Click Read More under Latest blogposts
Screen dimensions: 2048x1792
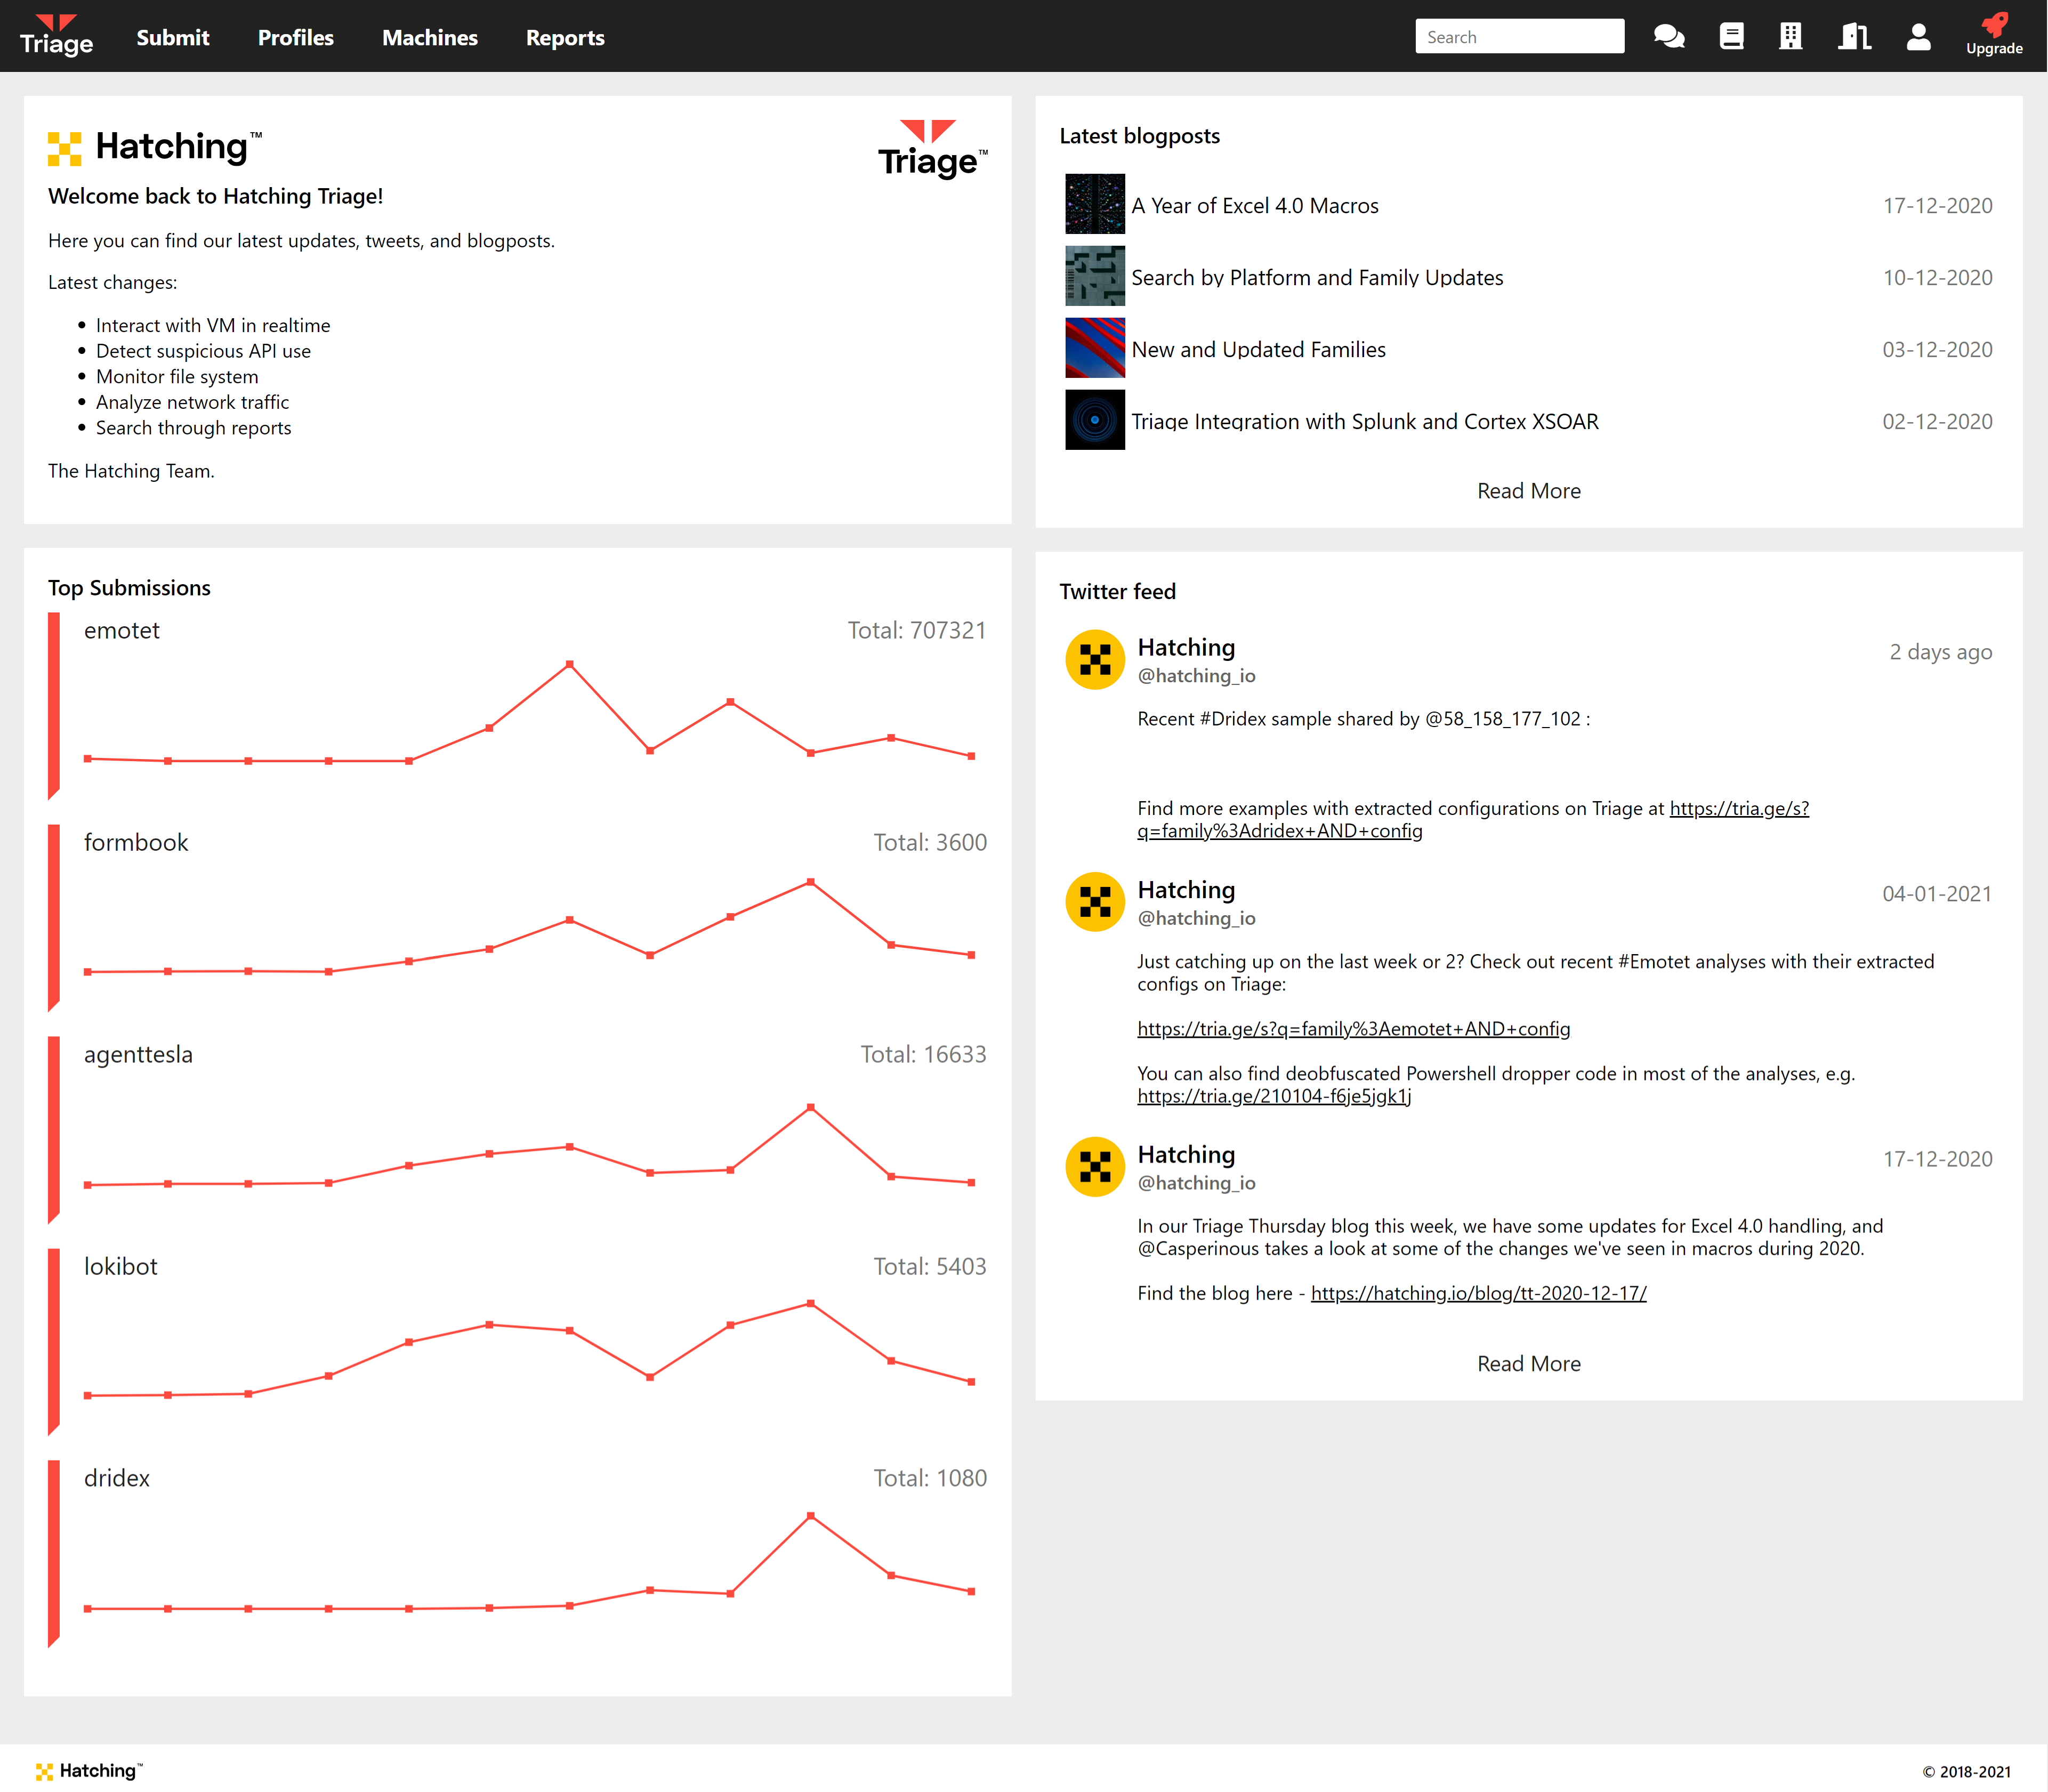(x=1528, y=491)
